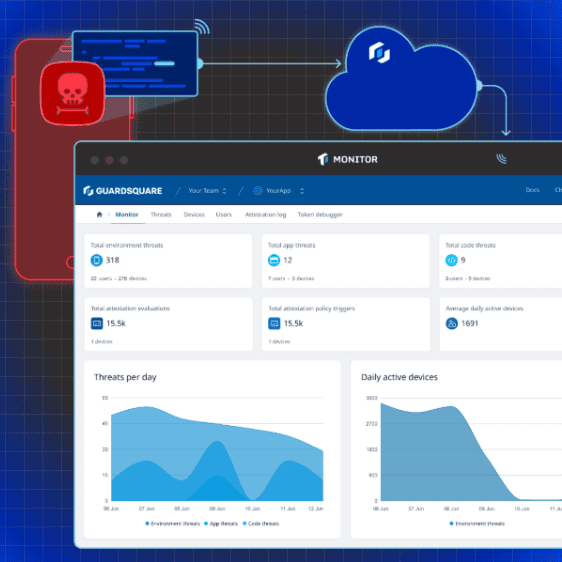This screenshot has height=562, width=562.
Task: Click the total app threats icon
Action: pyautogui.click(x=274, y=260)
